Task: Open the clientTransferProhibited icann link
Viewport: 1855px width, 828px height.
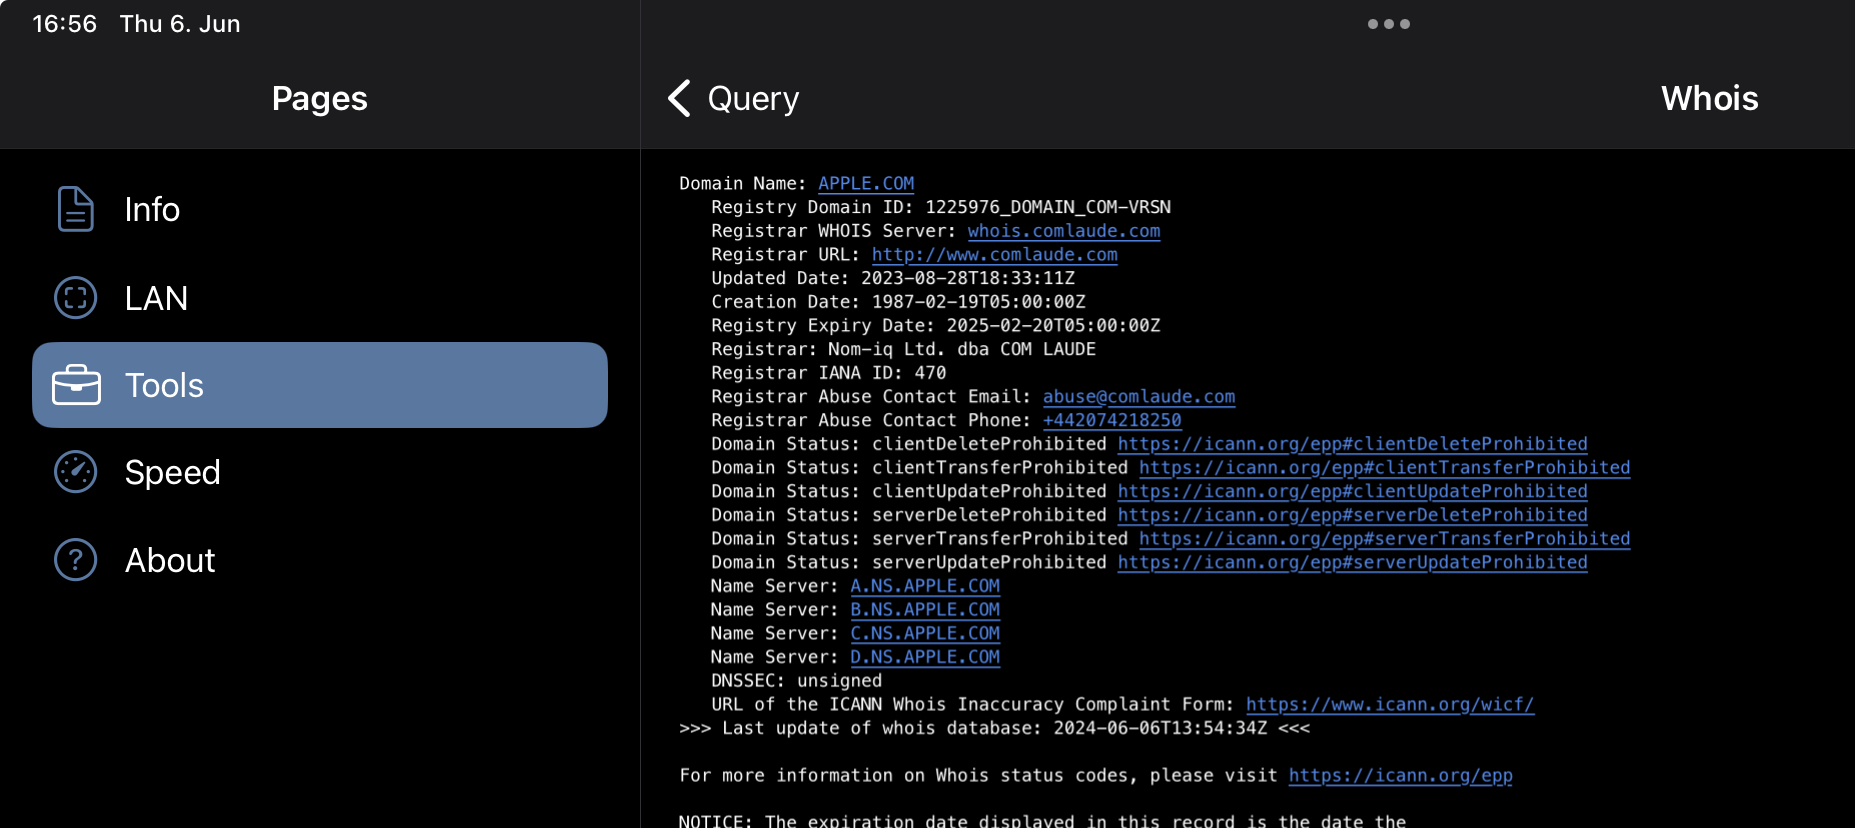Action: tap(1385, 467)
